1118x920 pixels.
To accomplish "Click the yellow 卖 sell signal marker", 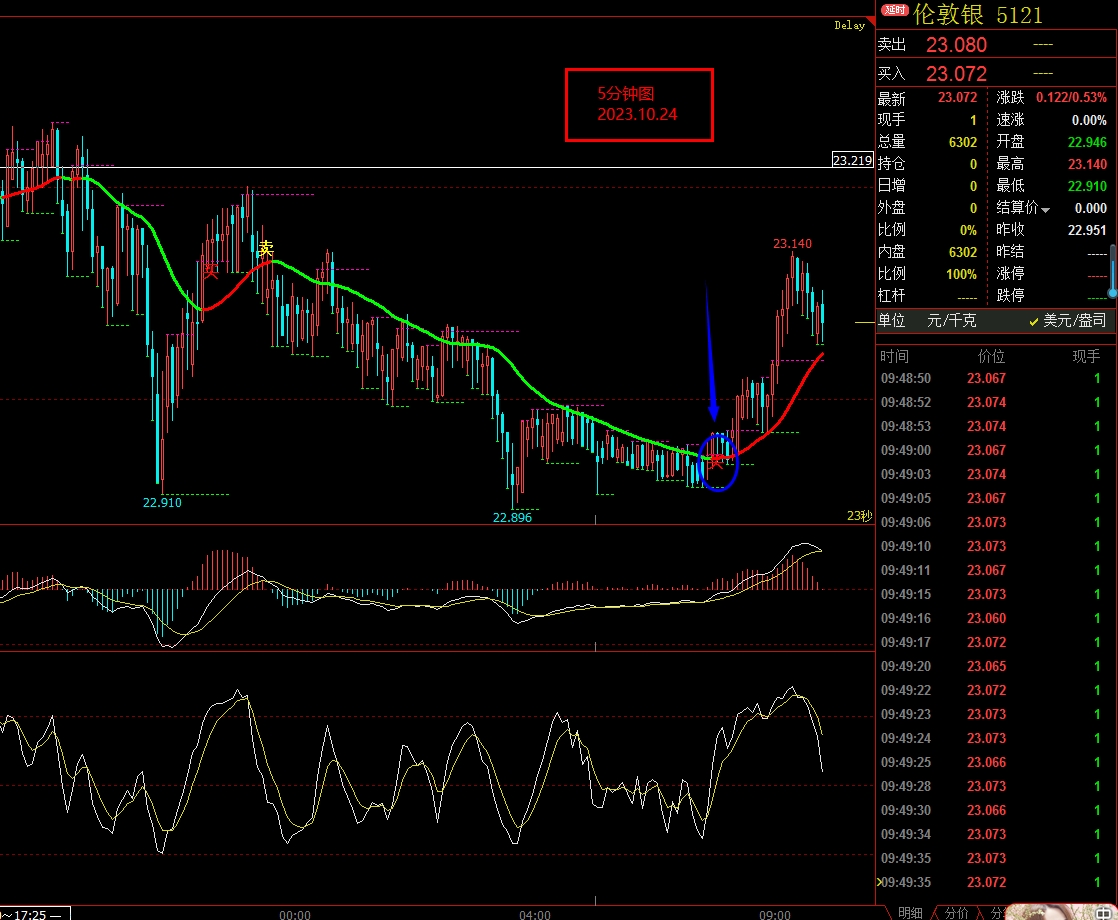I will pyautogui.click(x=265, y=249).
